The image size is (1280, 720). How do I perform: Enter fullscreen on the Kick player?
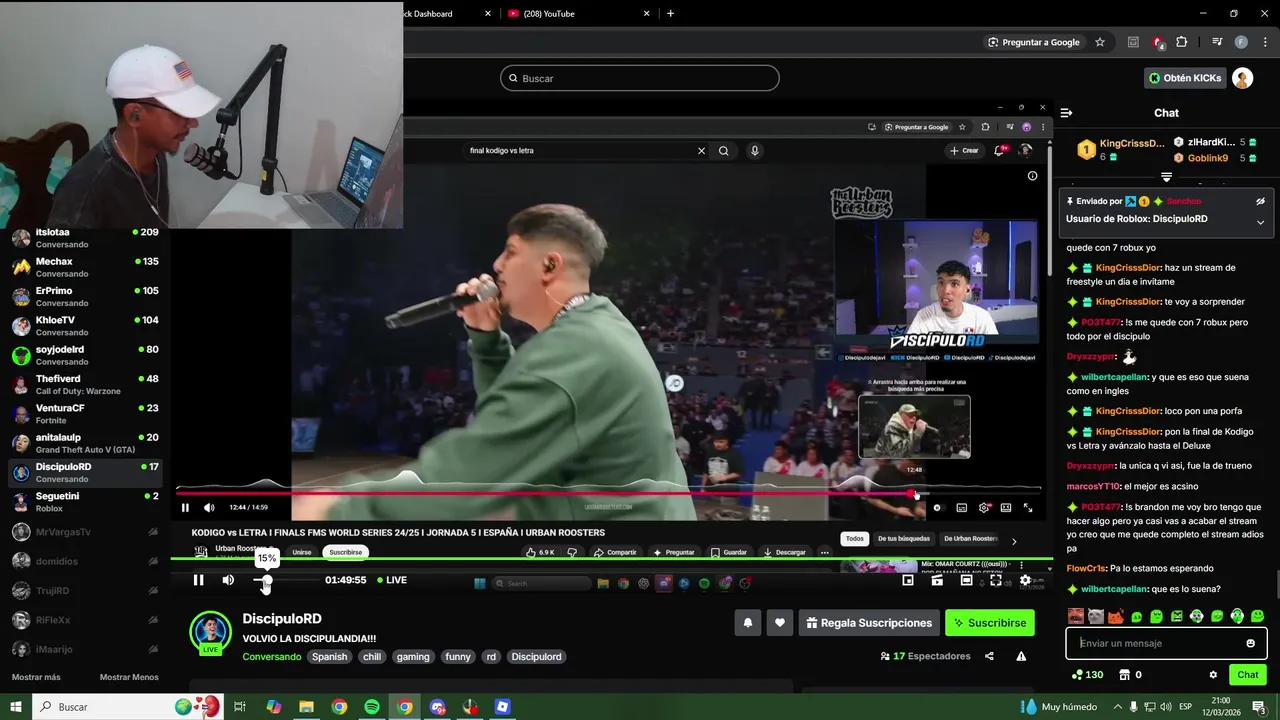[996, 580]
